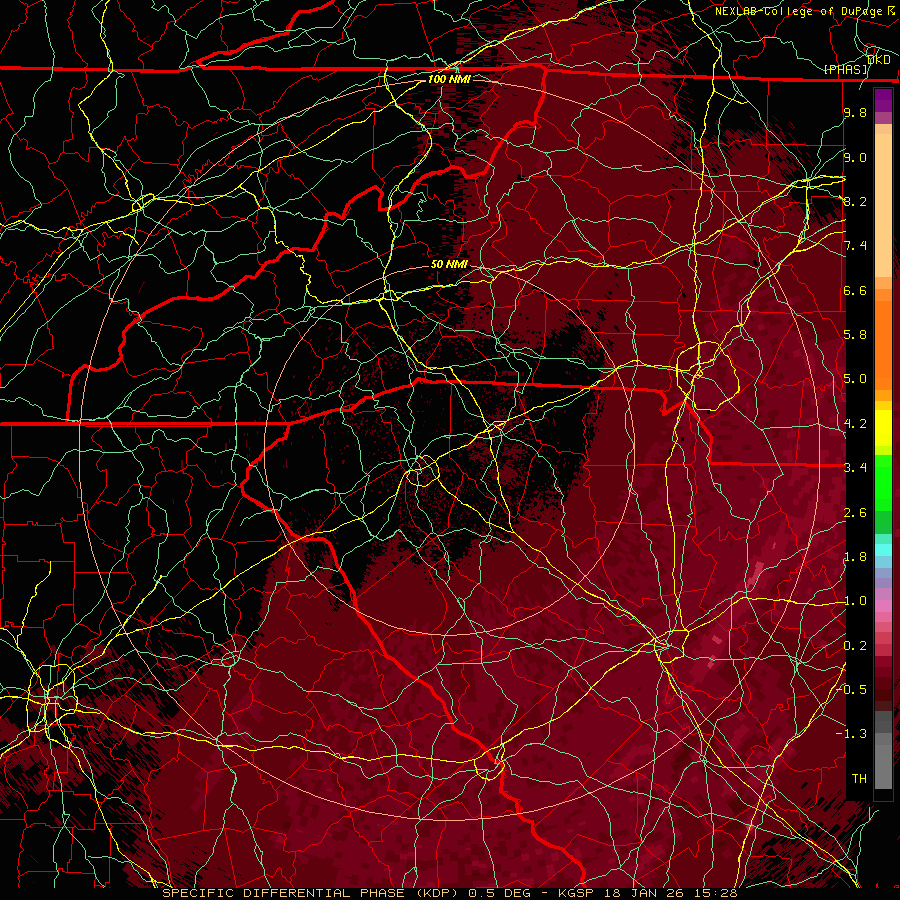Click the 8.2 value on the scale

coord(855,201)
